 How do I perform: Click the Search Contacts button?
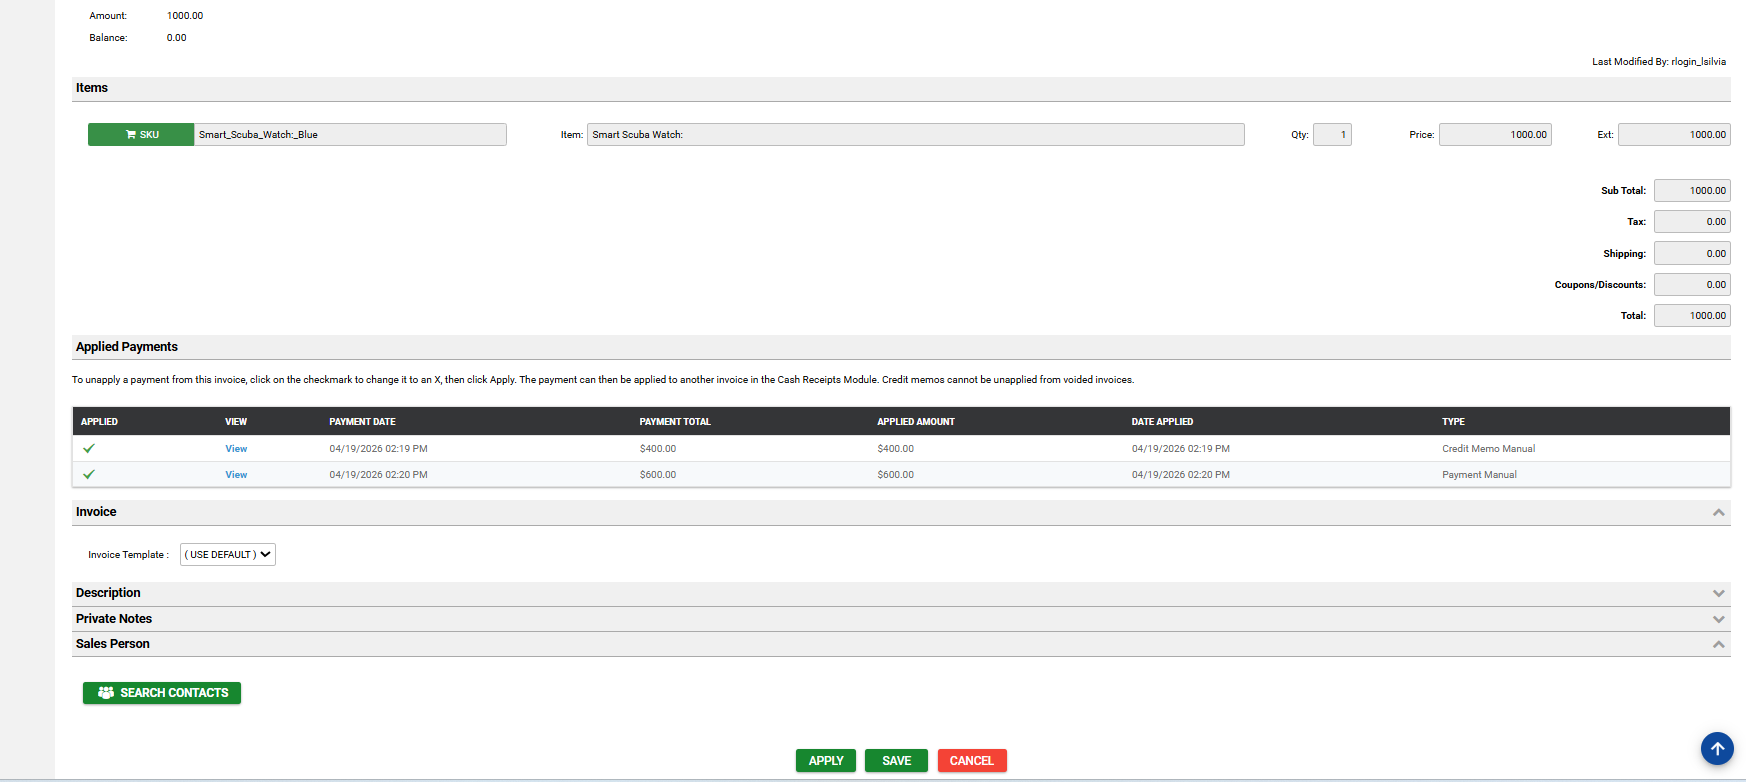click(x=162, y=693)
